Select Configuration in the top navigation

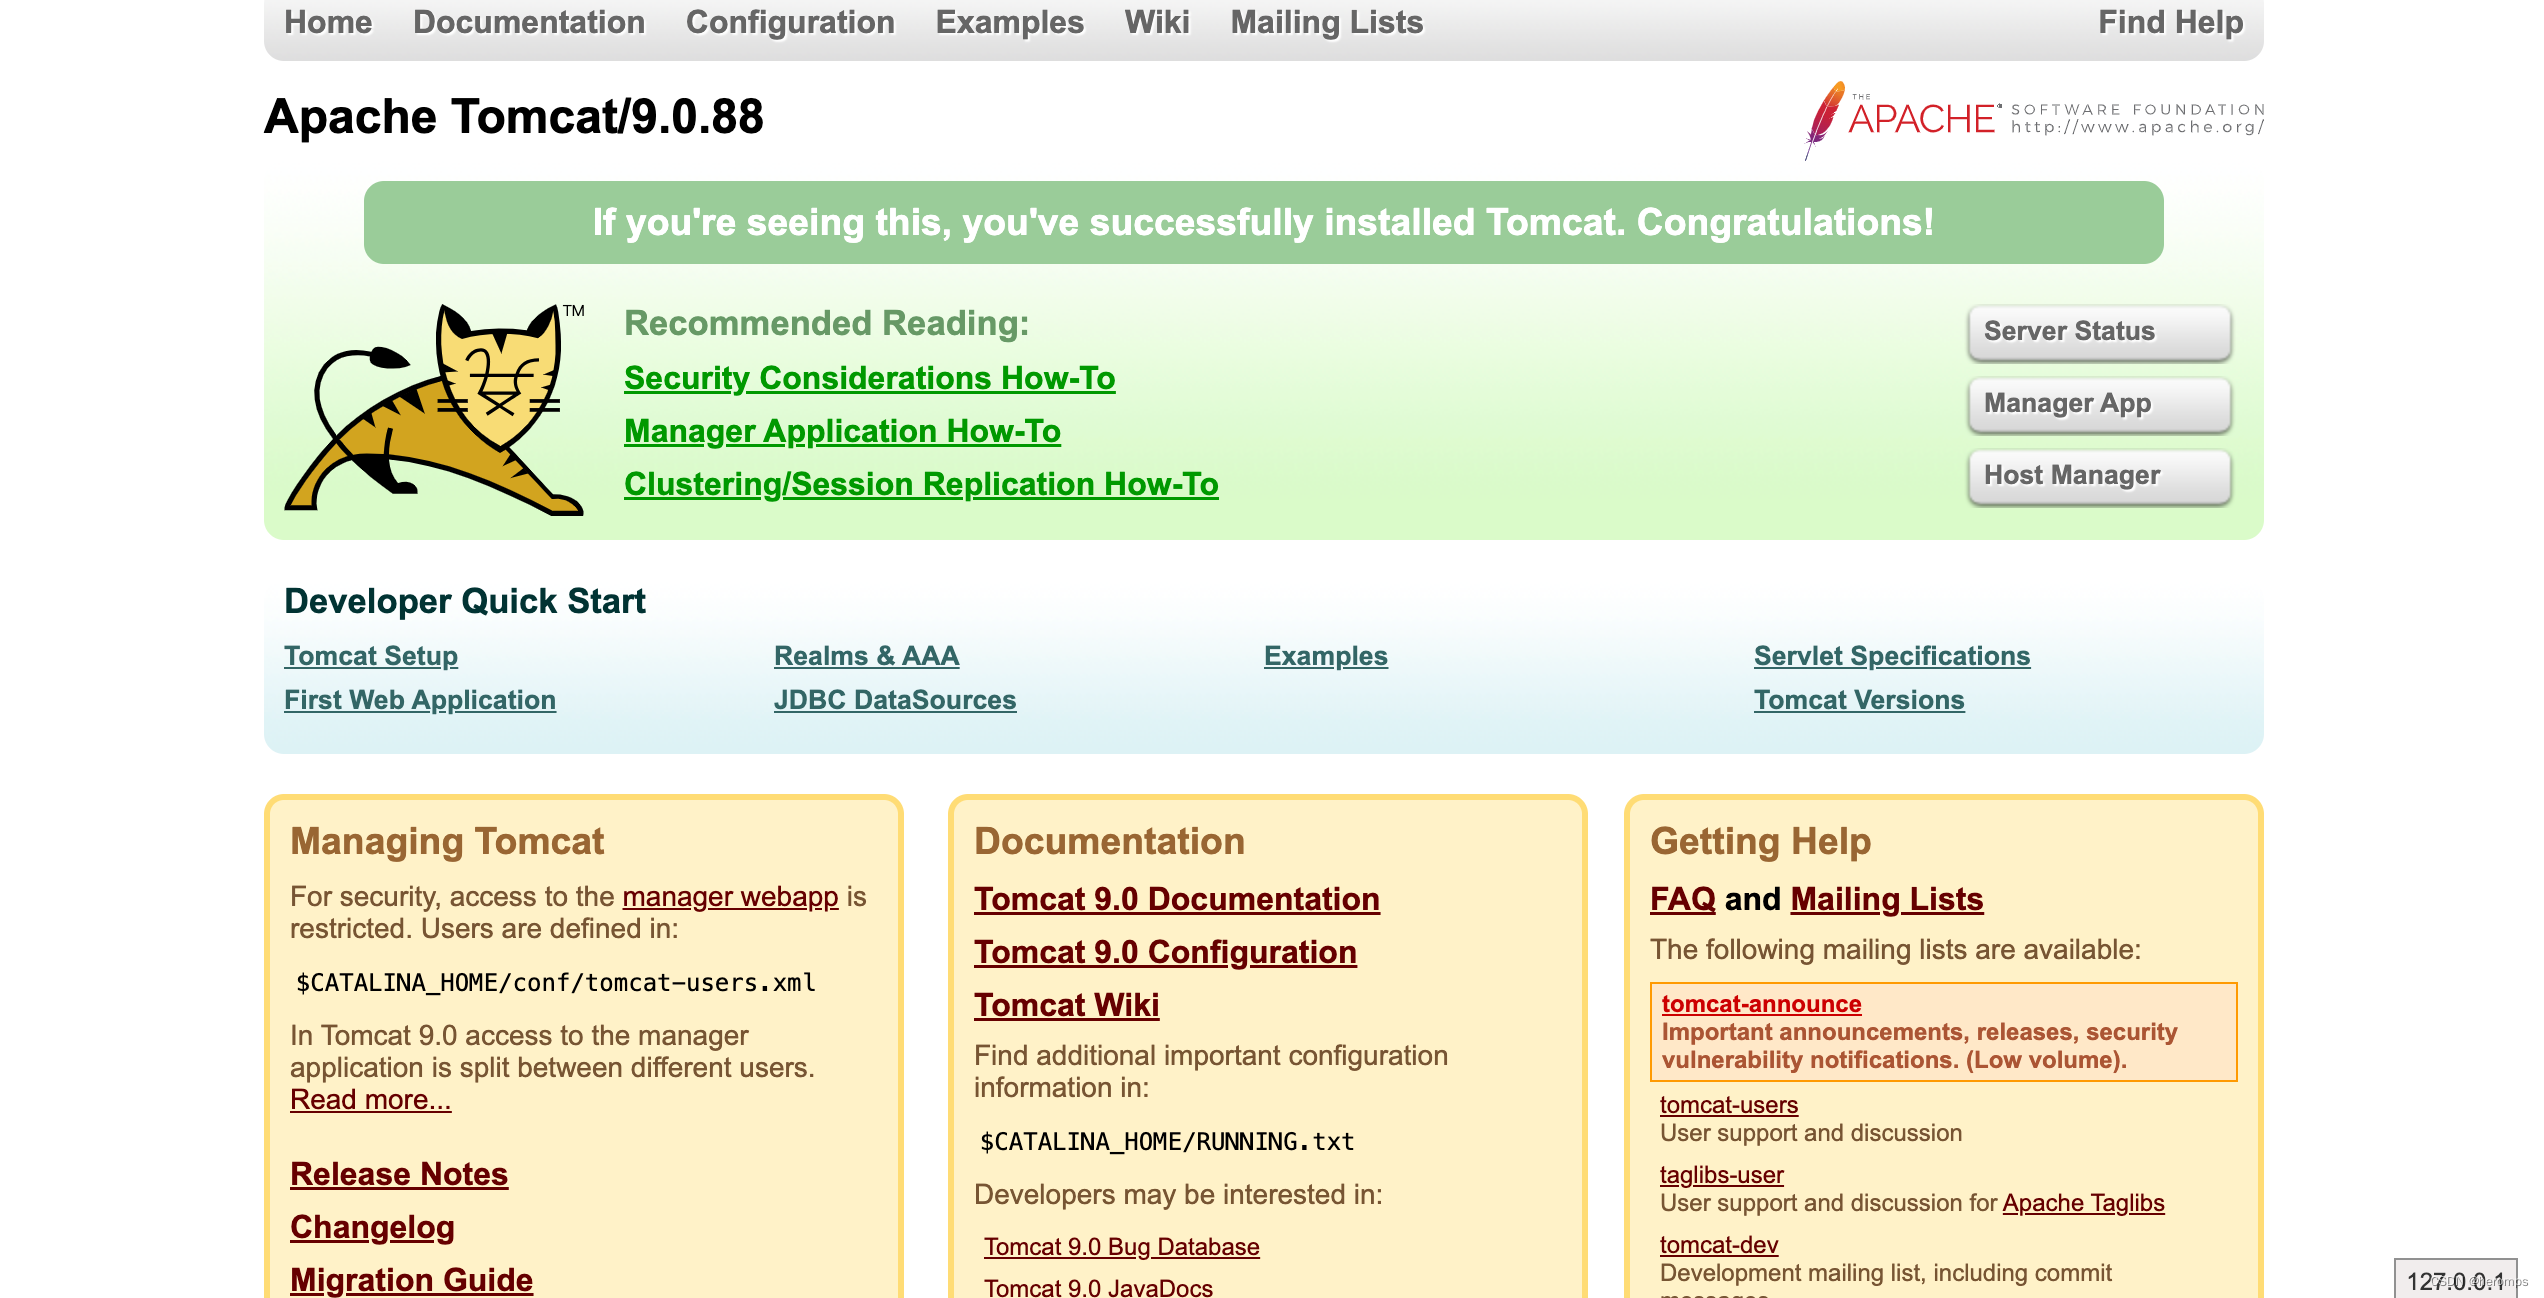pos(790,22)
